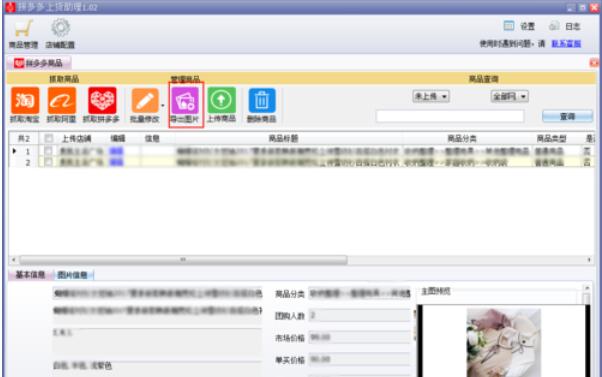Check the checkbox in row 2

48,162
